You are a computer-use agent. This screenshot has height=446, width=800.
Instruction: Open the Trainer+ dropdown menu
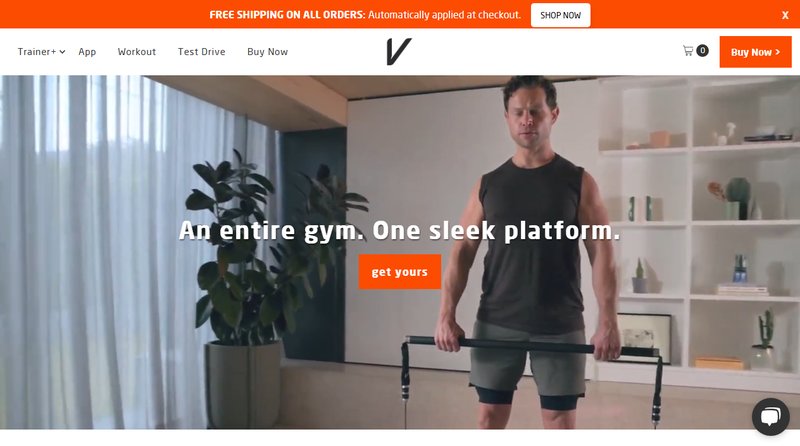[41, 52]
